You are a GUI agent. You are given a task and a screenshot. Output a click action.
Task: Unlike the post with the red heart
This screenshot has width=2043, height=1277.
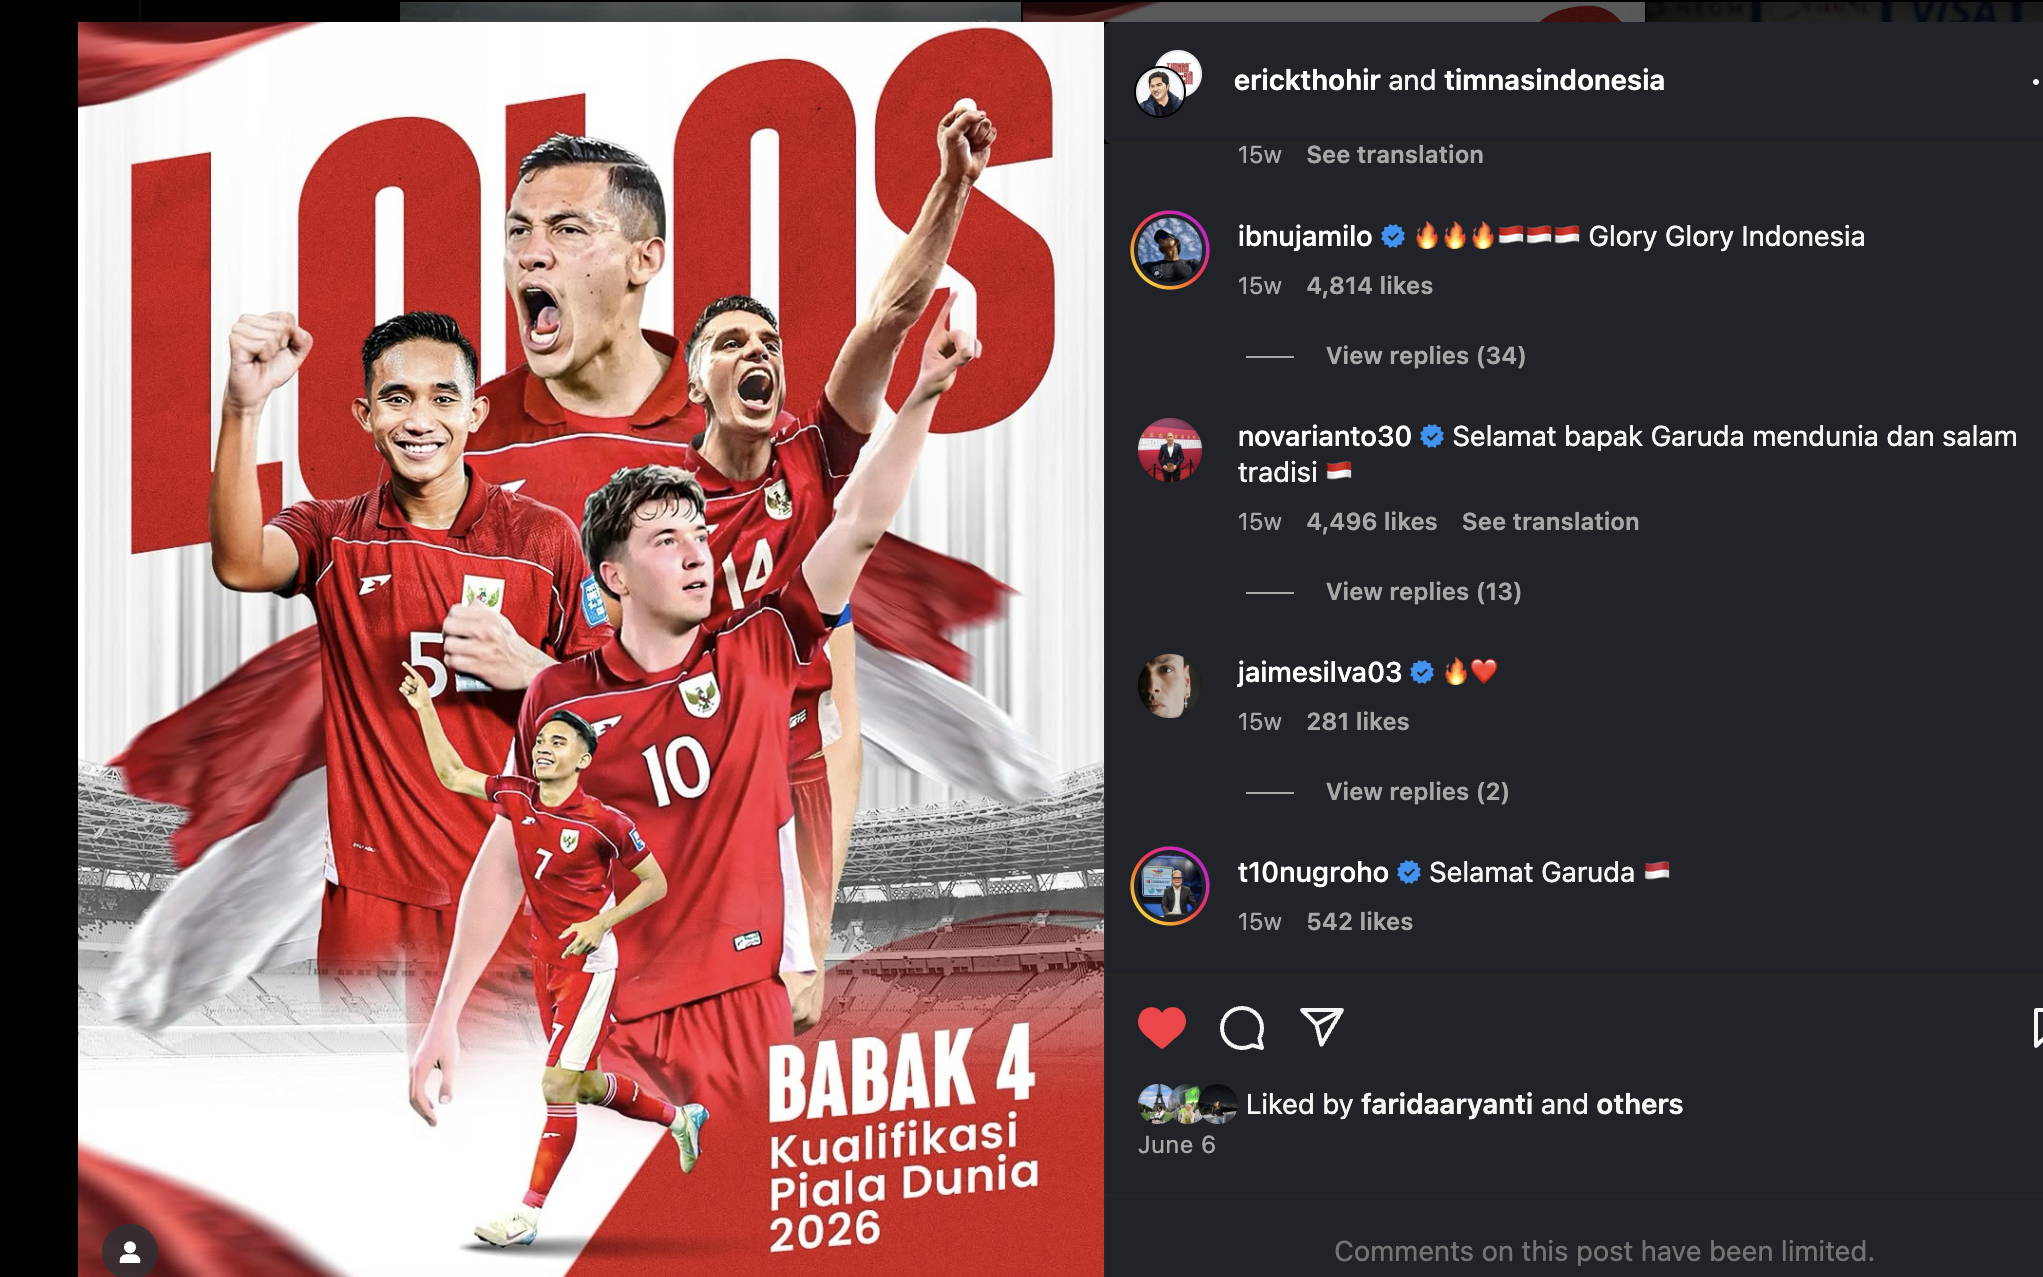pyautogui.click(x=1161, y=1027)
